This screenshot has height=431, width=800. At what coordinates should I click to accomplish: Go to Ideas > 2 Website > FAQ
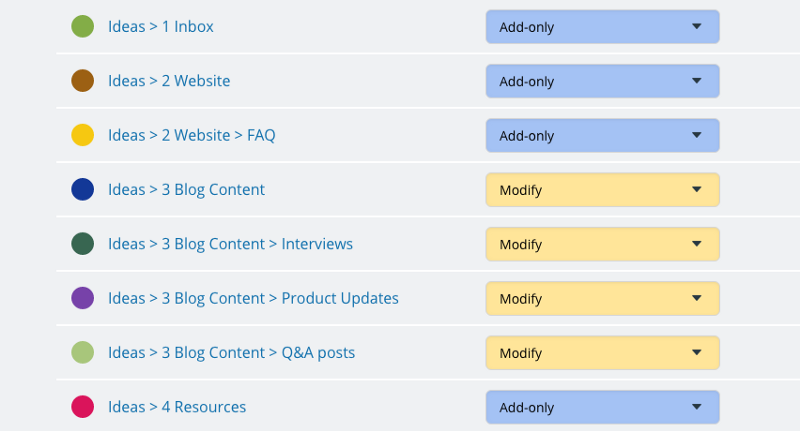click(192, 135)
